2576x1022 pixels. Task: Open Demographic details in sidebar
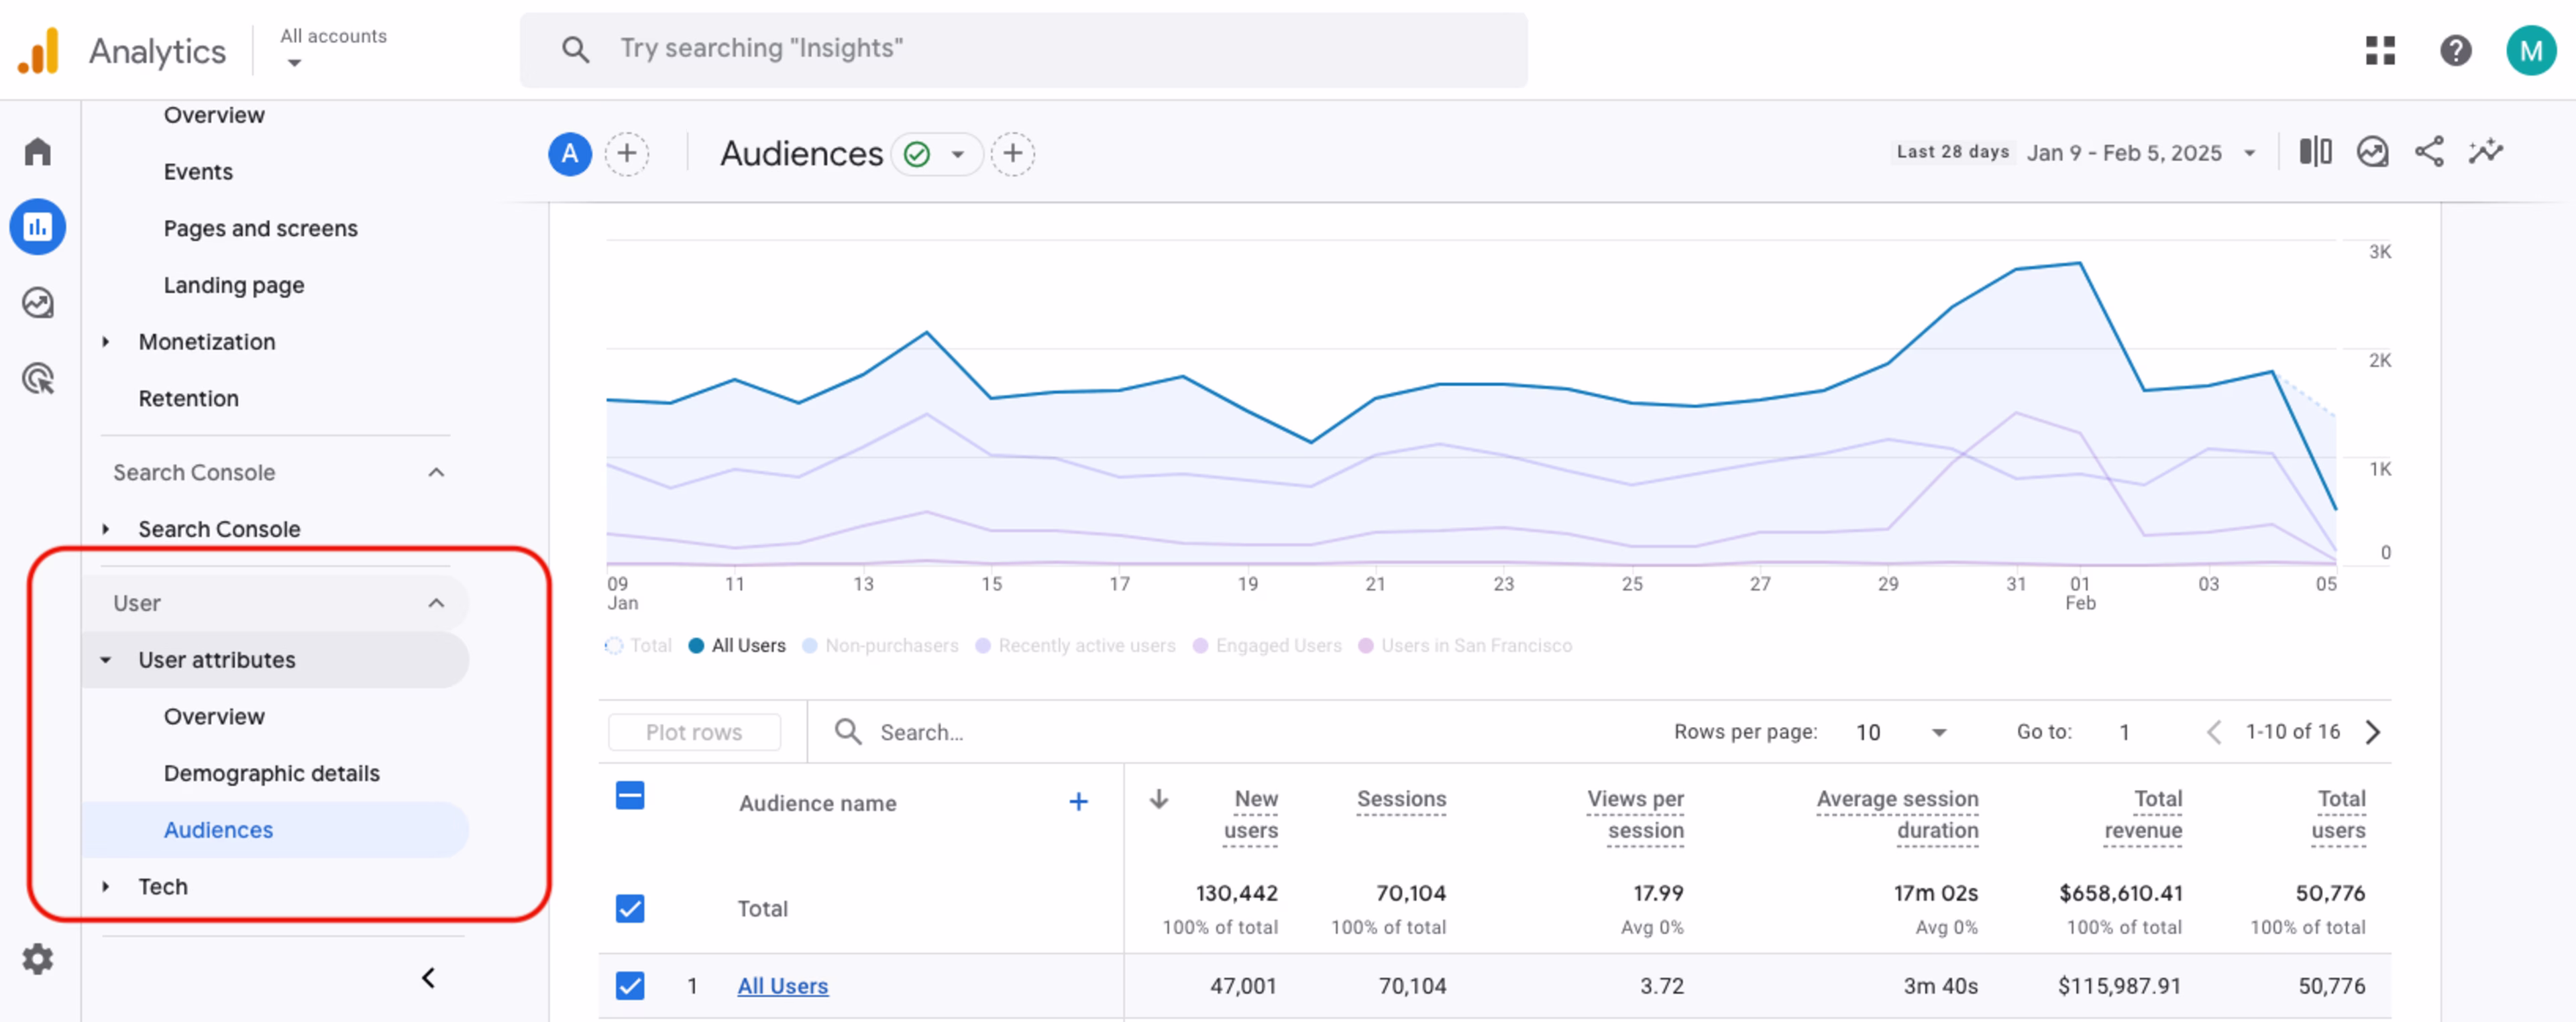coord(271,773)
